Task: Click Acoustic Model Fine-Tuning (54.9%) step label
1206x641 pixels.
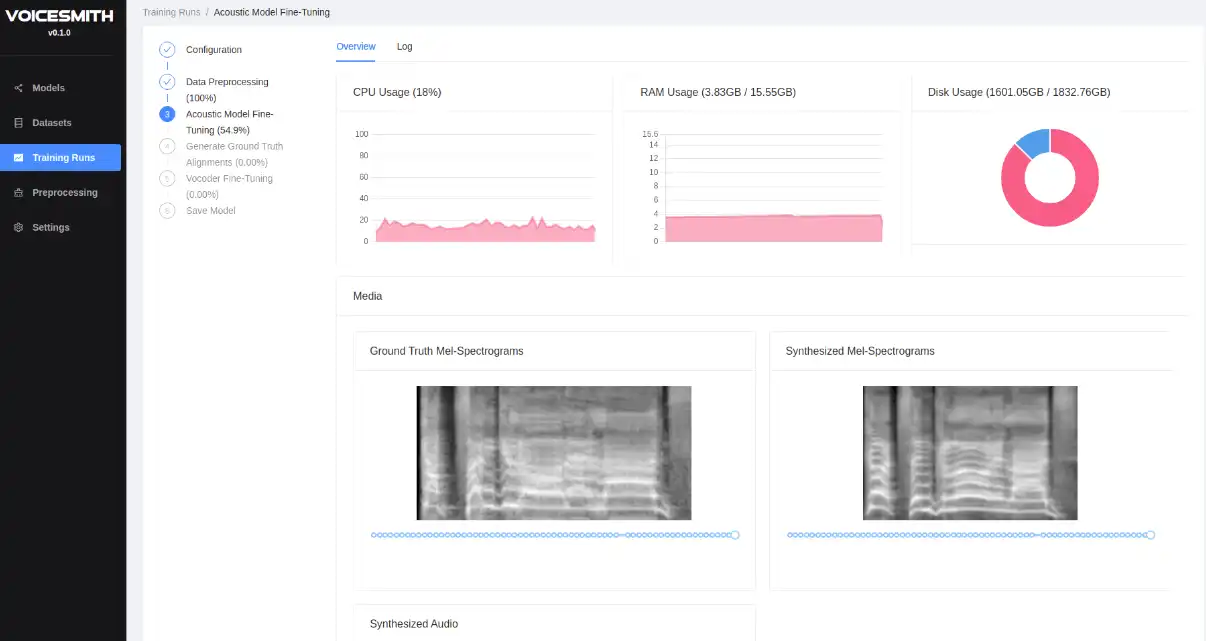Action: tap(230, 122)
